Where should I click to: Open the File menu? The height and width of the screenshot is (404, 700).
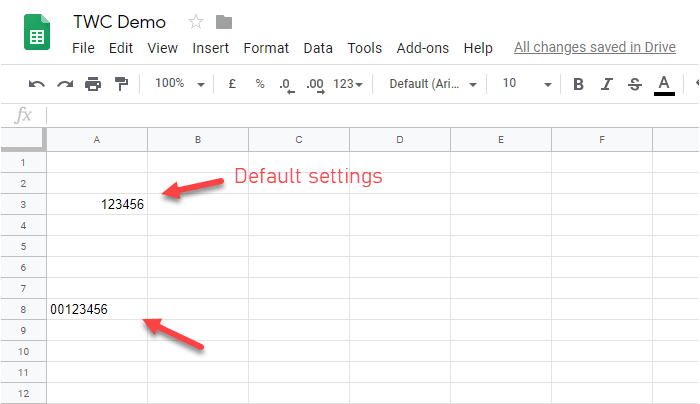click(83, 48)
